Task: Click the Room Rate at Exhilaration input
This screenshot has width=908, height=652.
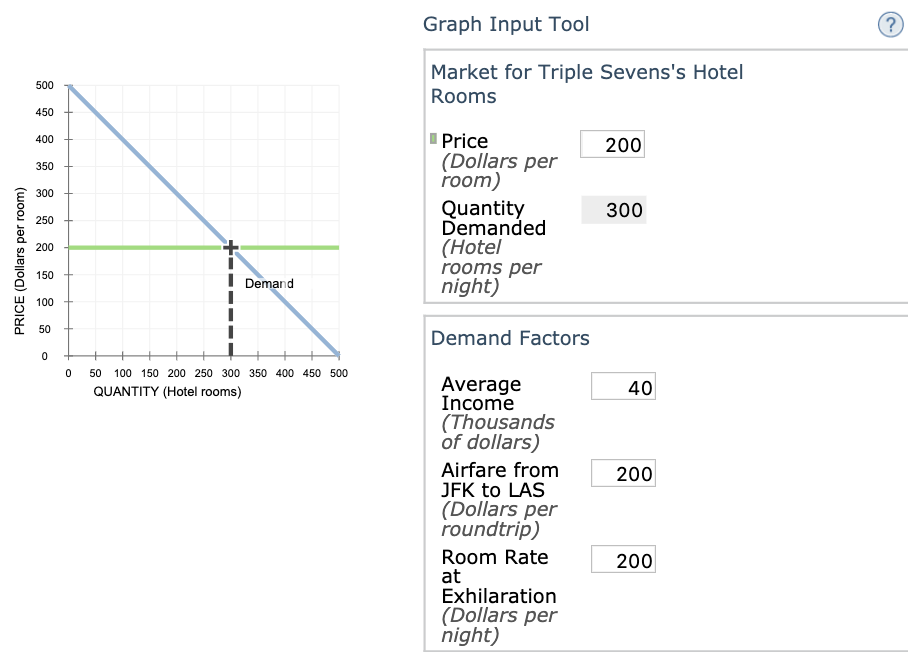Action: click(x=623, y=559)
